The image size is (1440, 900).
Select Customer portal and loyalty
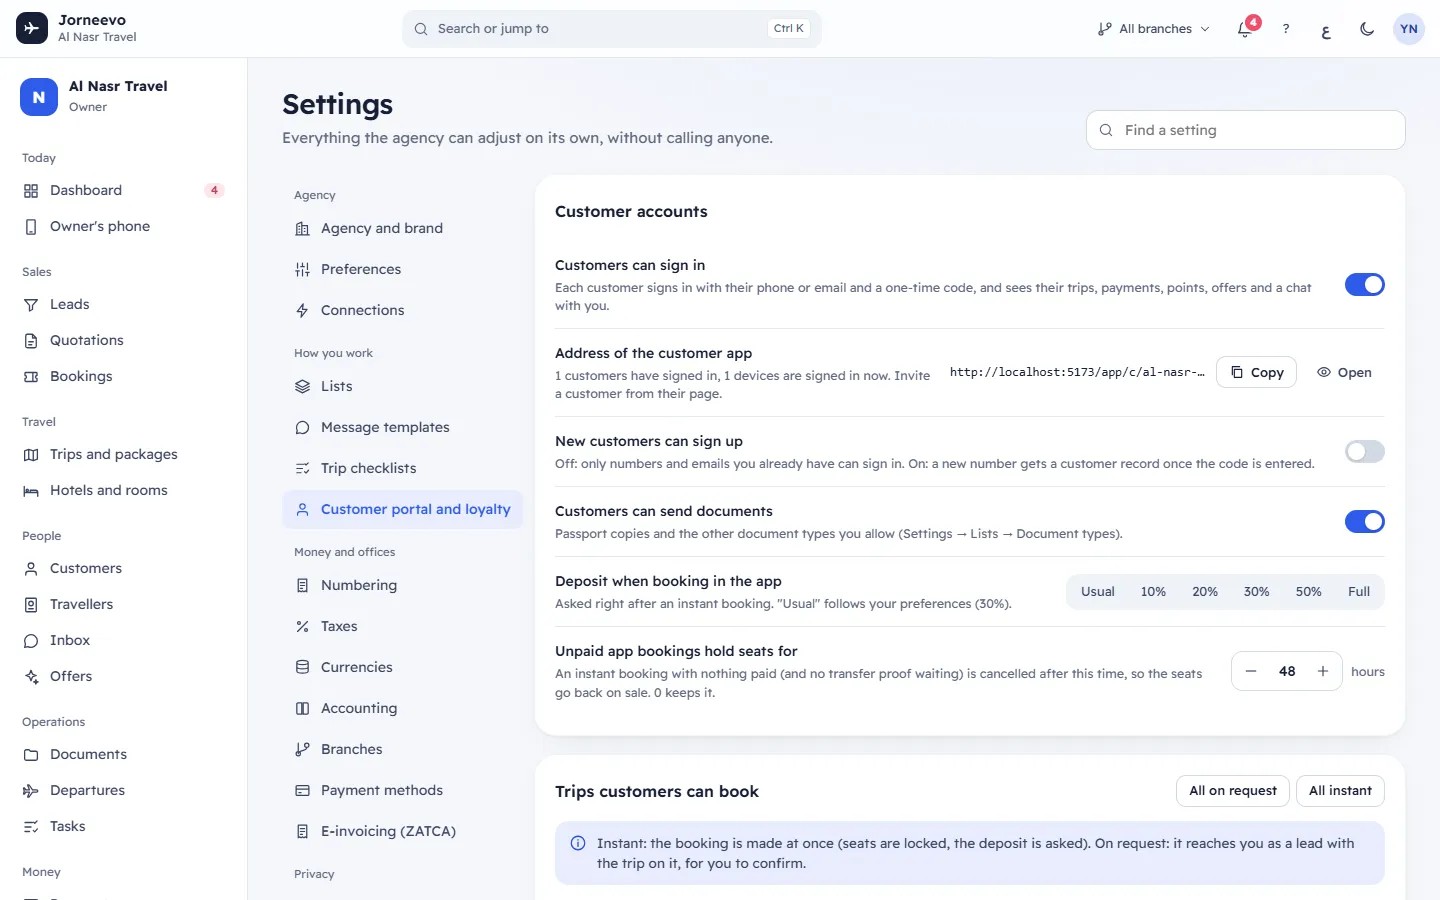tap(402, 509)
